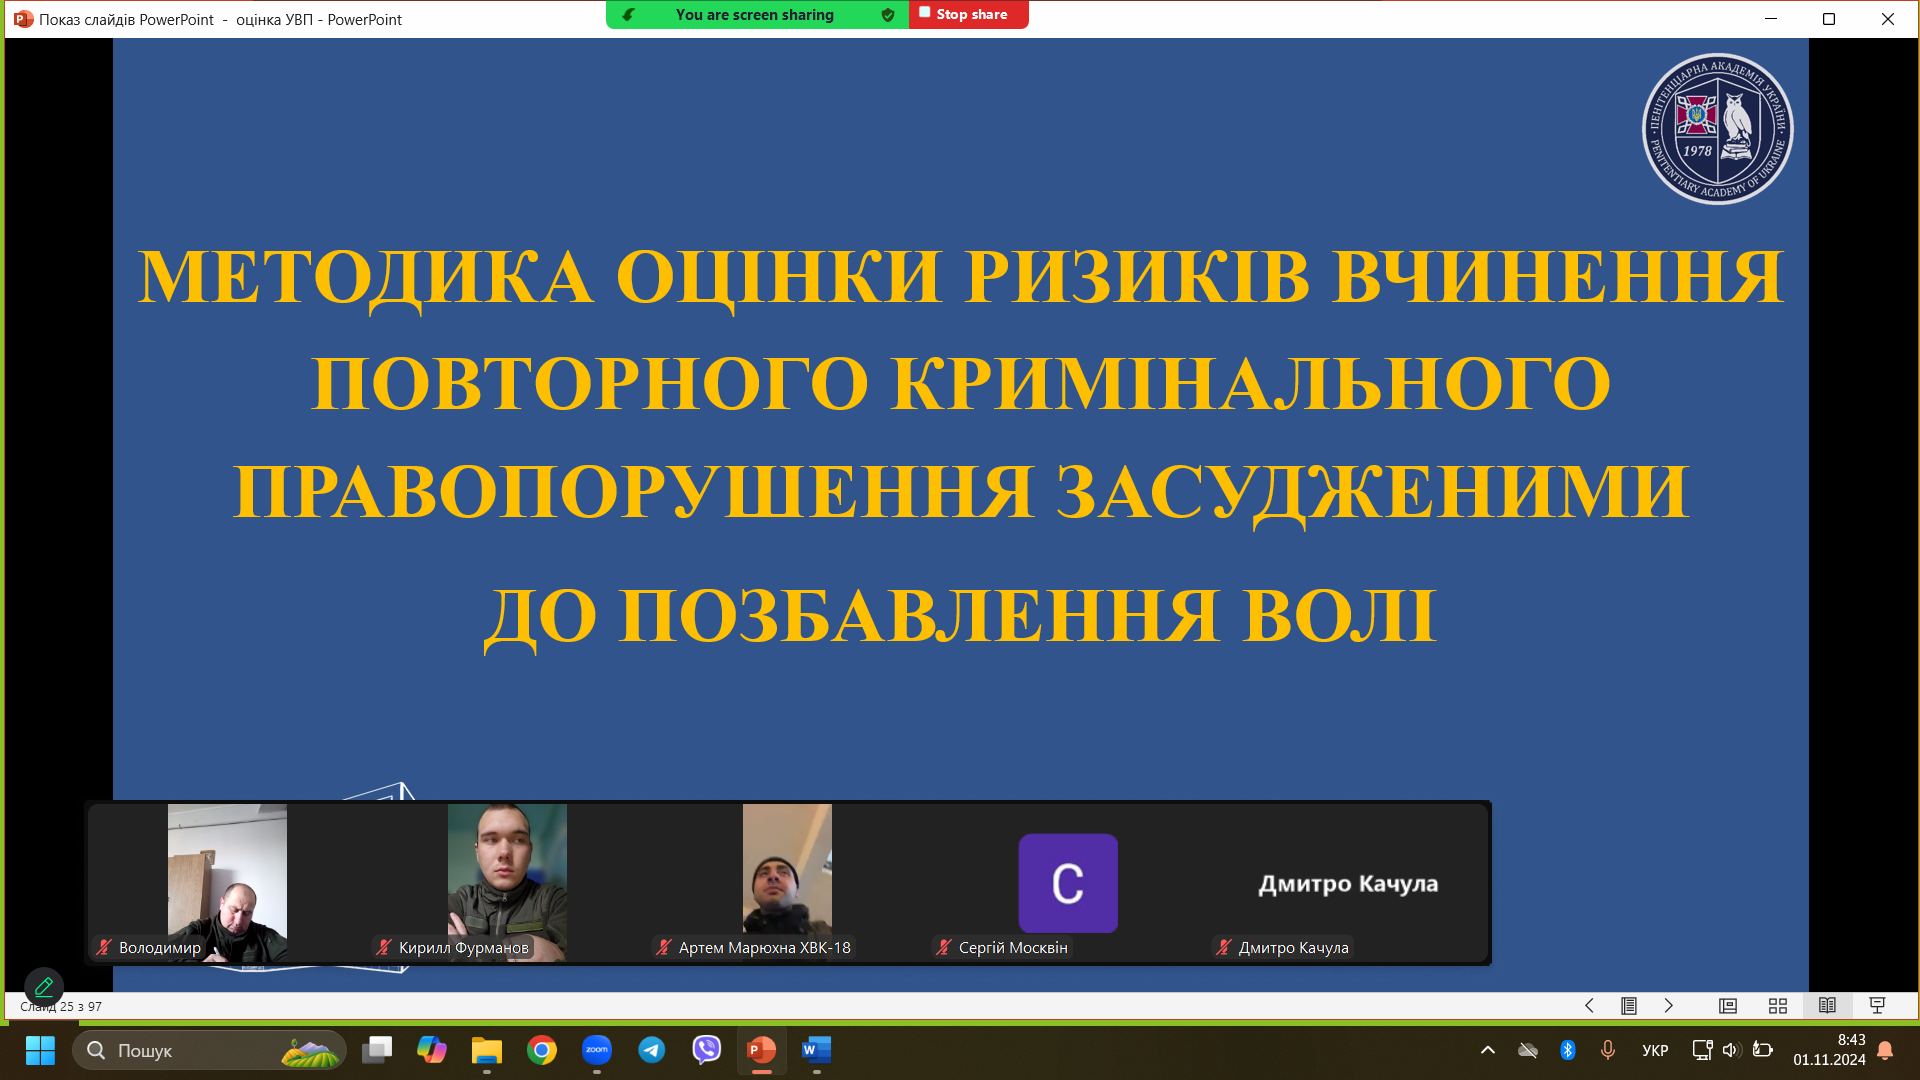Screen dimensions: 1920x1080
Task: Go to the previous slide arrow
Action: [1589, 1006]
